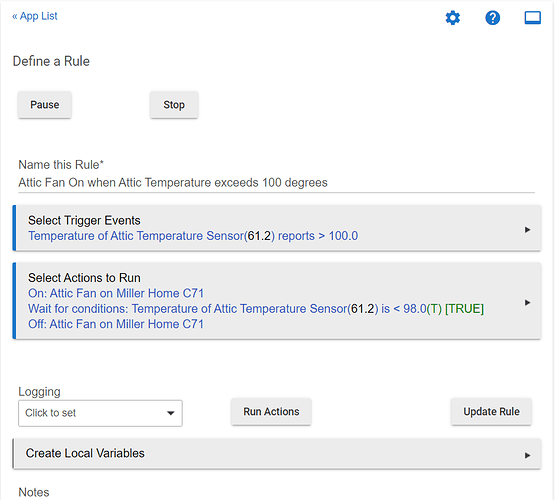Screen dimensions: 555x500
Task: Click the Wait for conditions action line
Action: (x=256, y=309)
